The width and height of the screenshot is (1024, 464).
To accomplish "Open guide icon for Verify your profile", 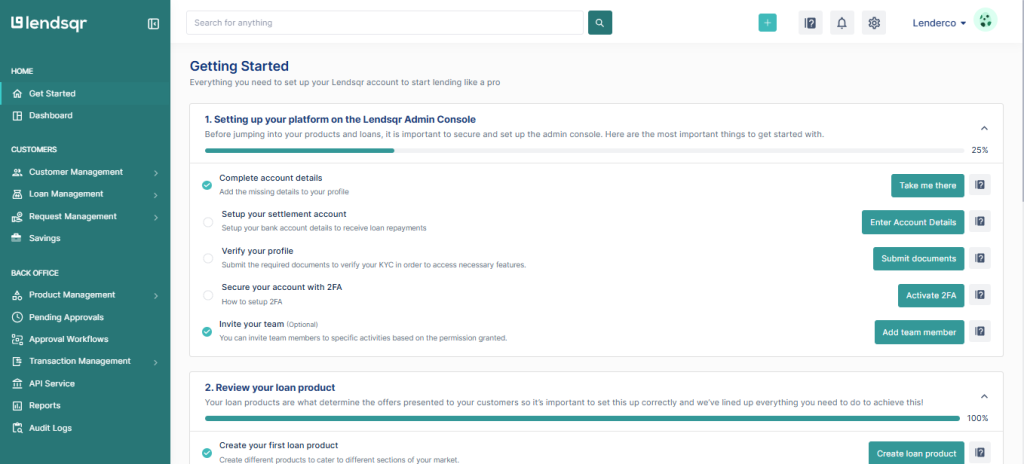I will click(x=980, y=258).
